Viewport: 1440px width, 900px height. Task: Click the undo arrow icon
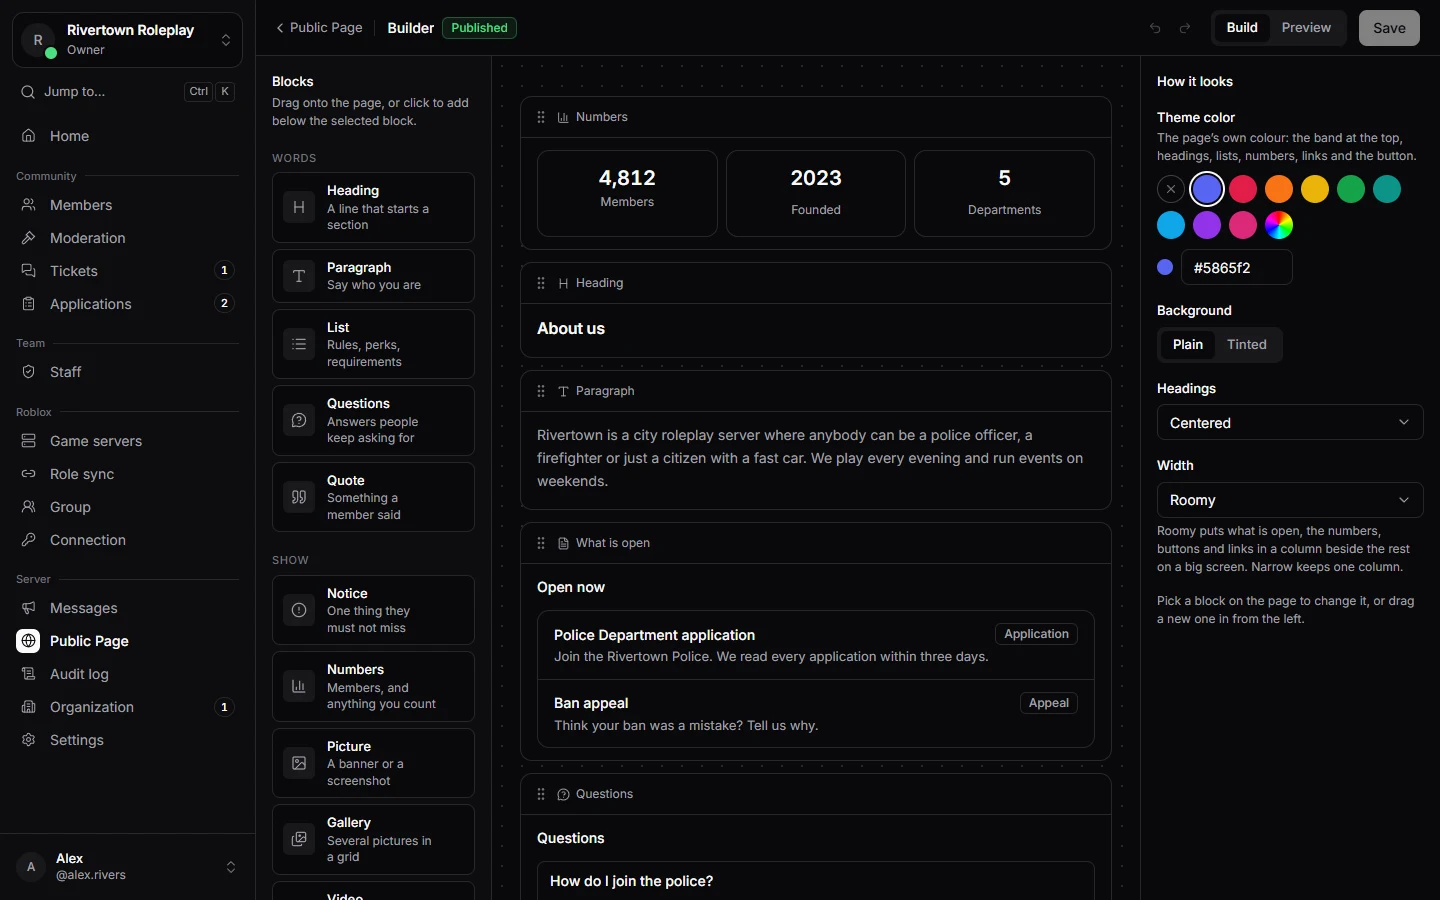click(1155, 28)
